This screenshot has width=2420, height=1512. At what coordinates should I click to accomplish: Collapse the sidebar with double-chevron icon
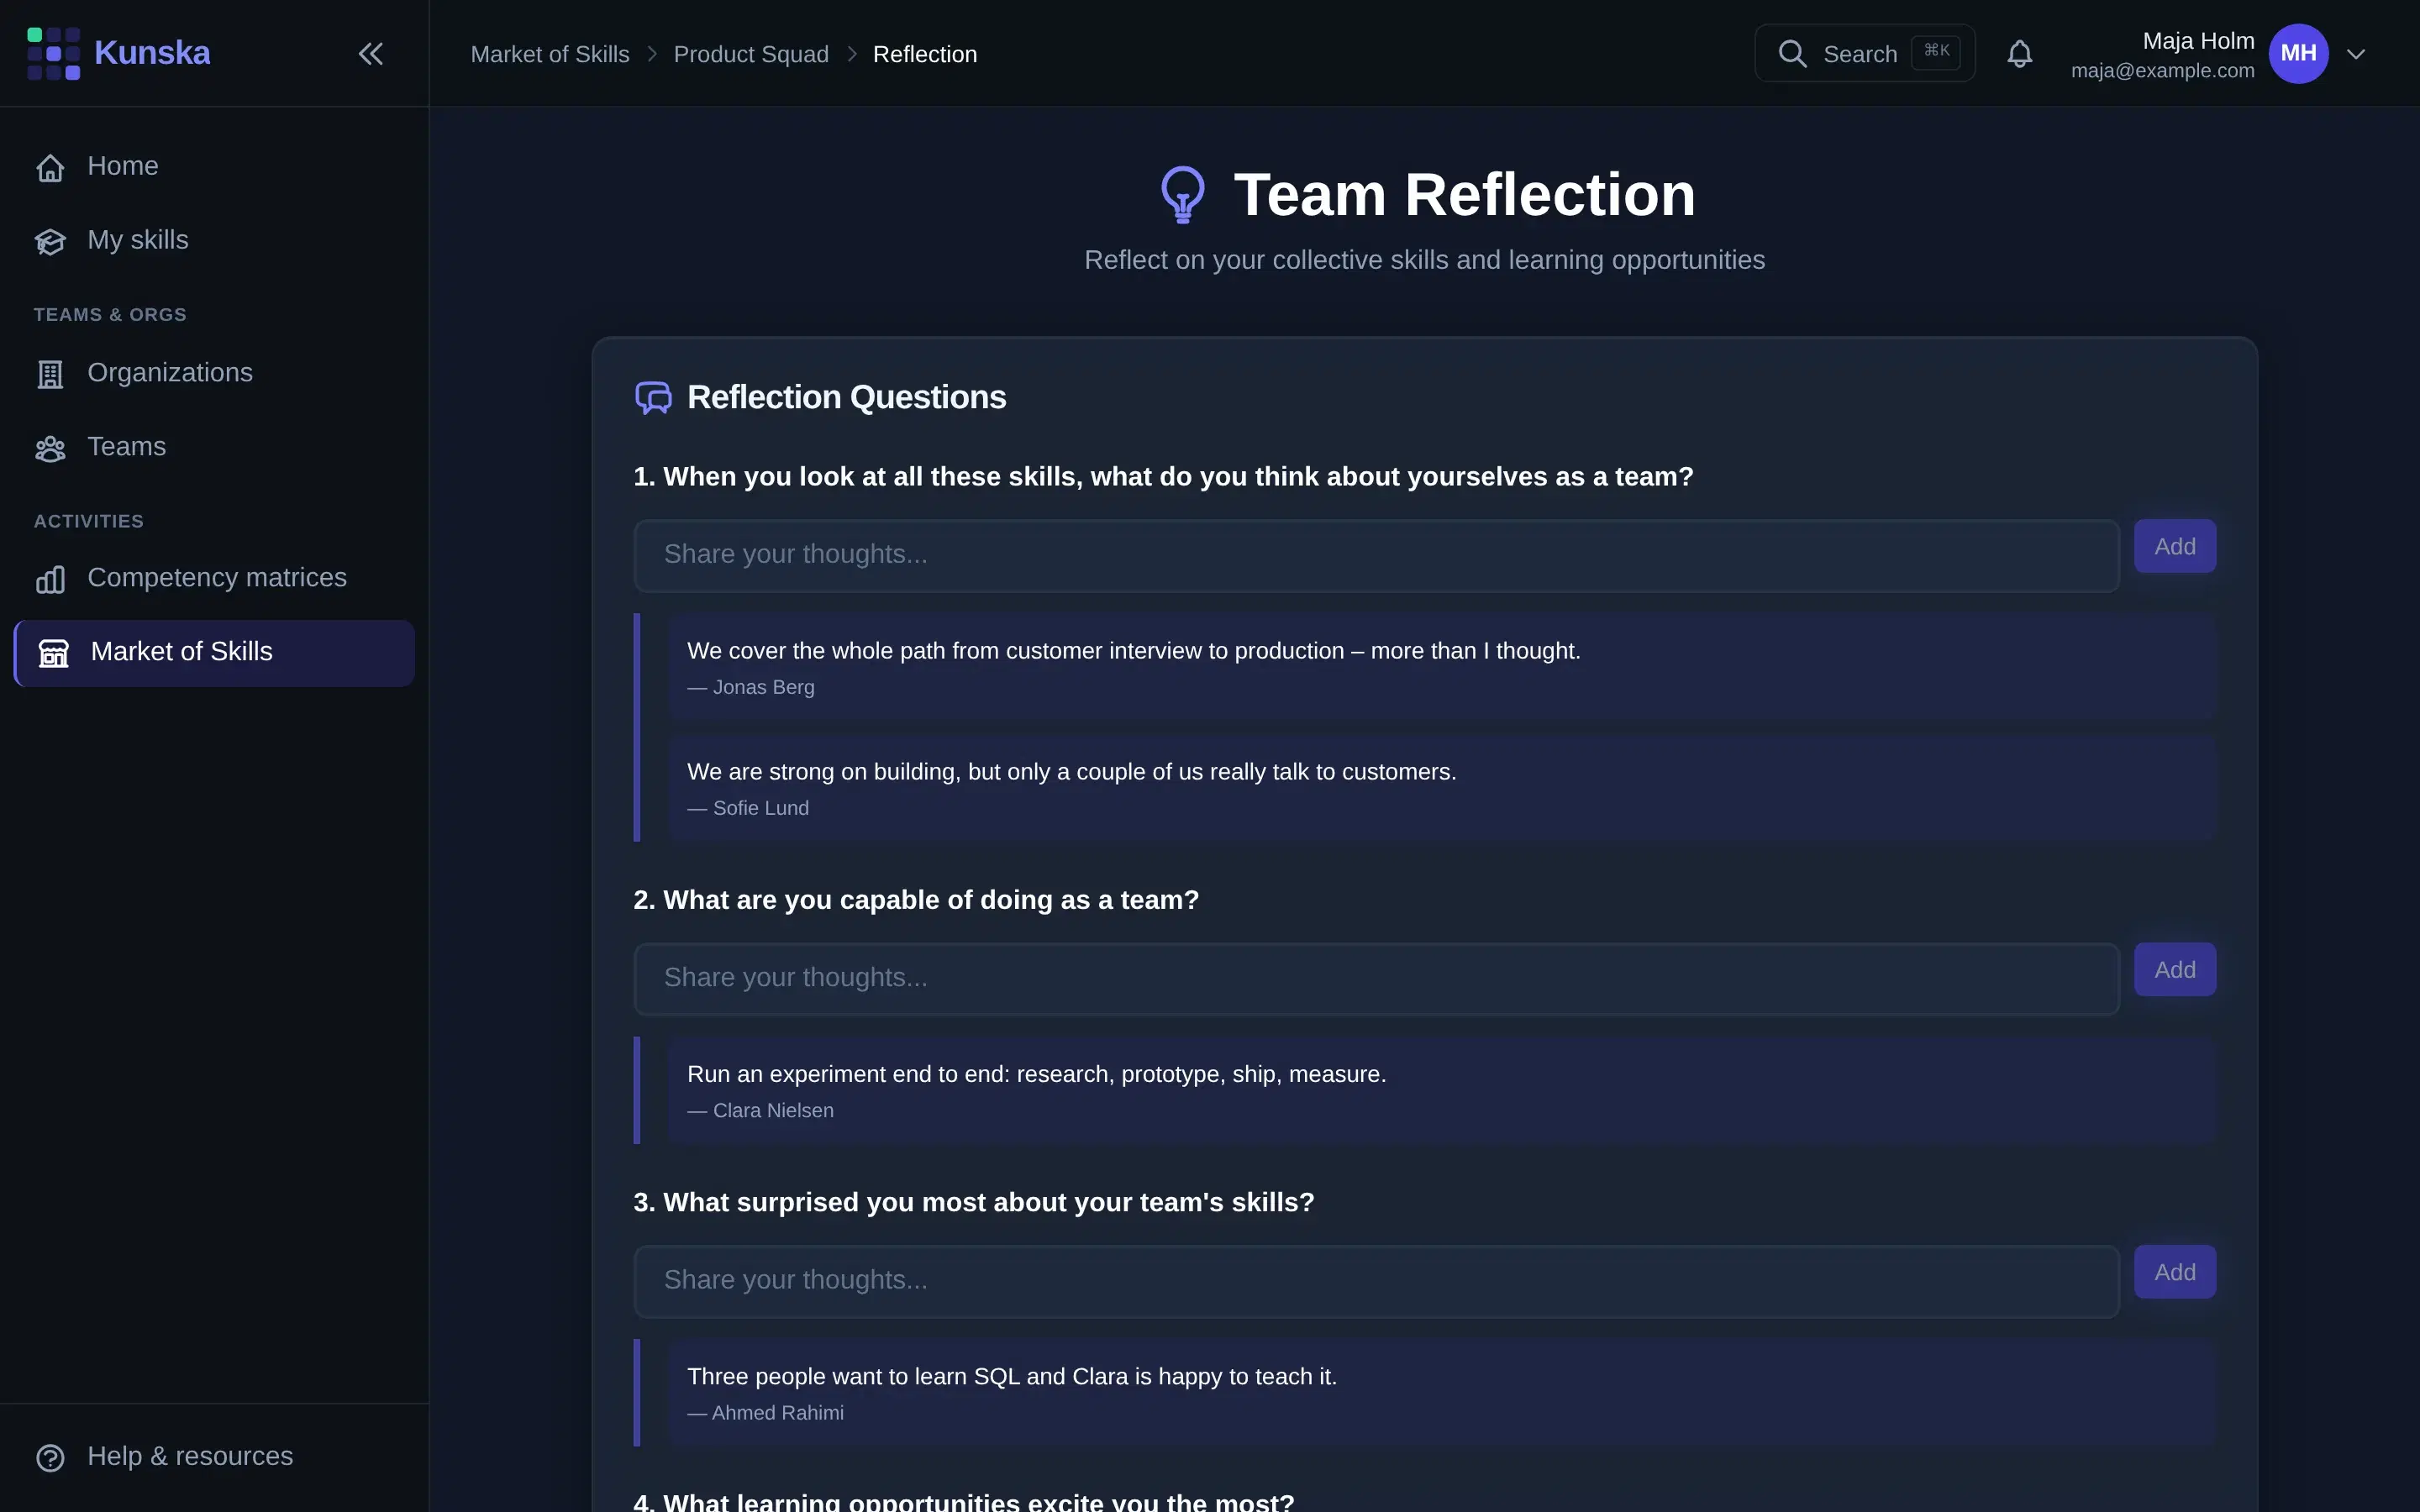371,54
